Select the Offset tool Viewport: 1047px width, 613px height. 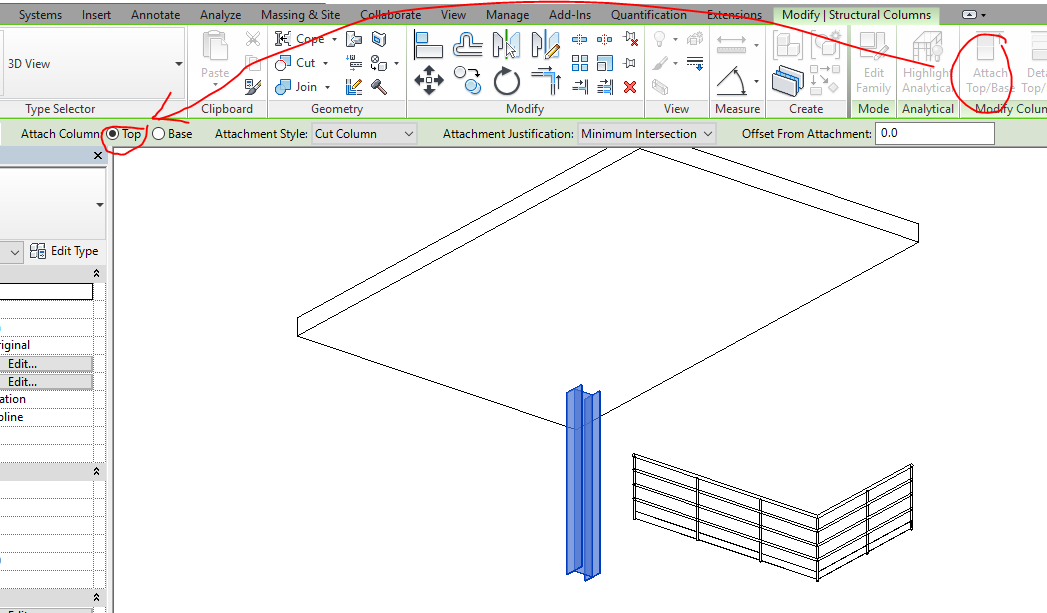[466, 44]
